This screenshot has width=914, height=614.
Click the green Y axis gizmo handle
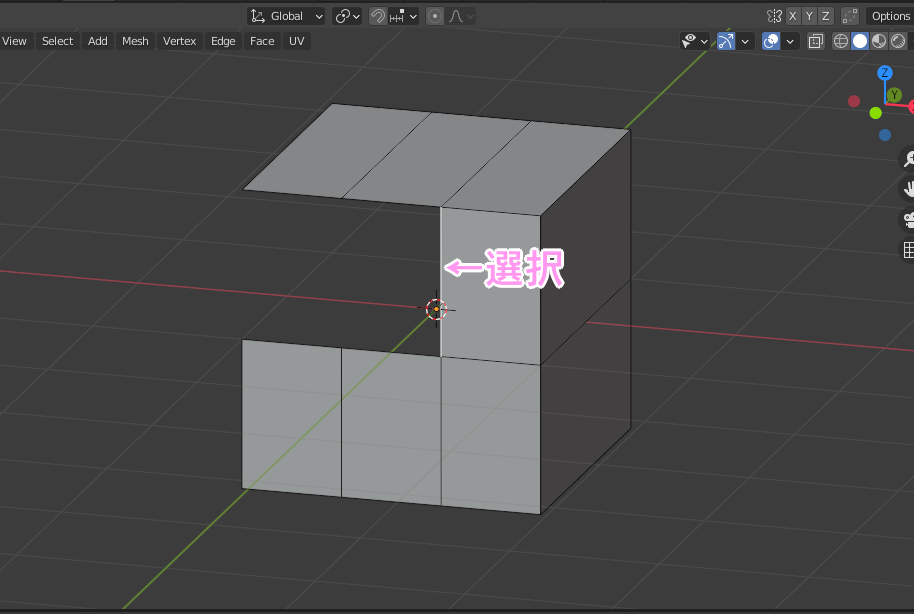(894, 94)
